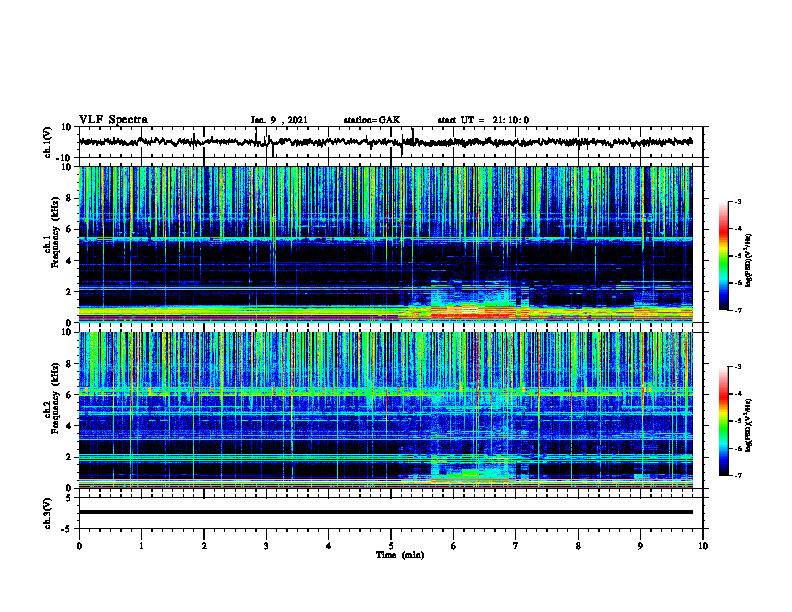792x612 pixels.
Task: Click the time axis tick label '6'
Action: pyautogui.click(x=454, y=546)
